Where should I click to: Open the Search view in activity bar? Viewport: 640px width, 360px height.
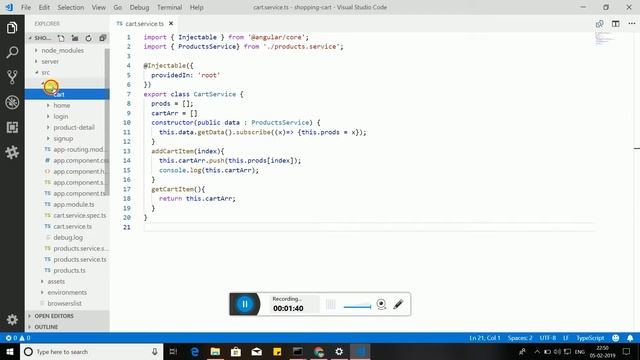click(x=12, y=52)
